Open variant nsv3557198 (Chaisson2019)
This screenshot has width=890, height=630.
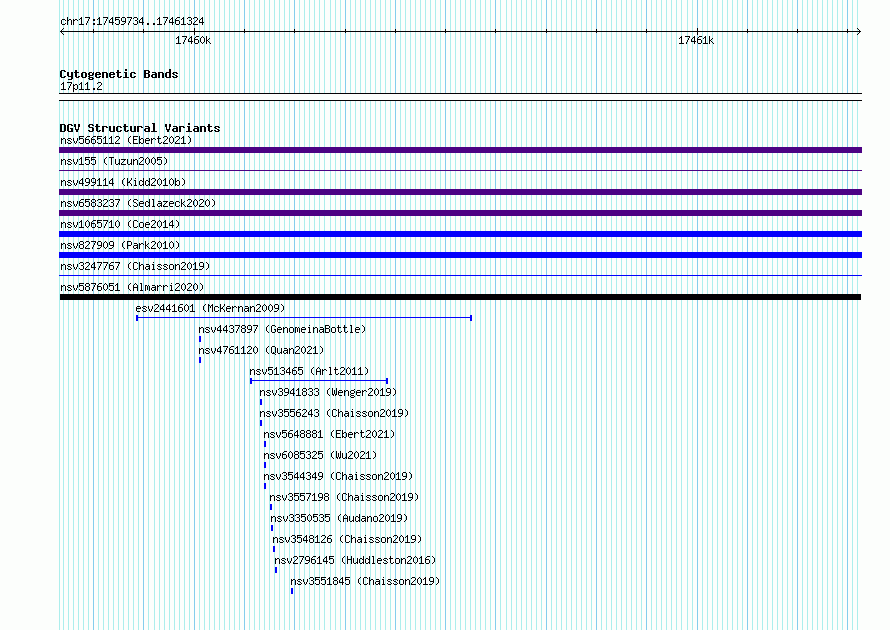[344, 497]
